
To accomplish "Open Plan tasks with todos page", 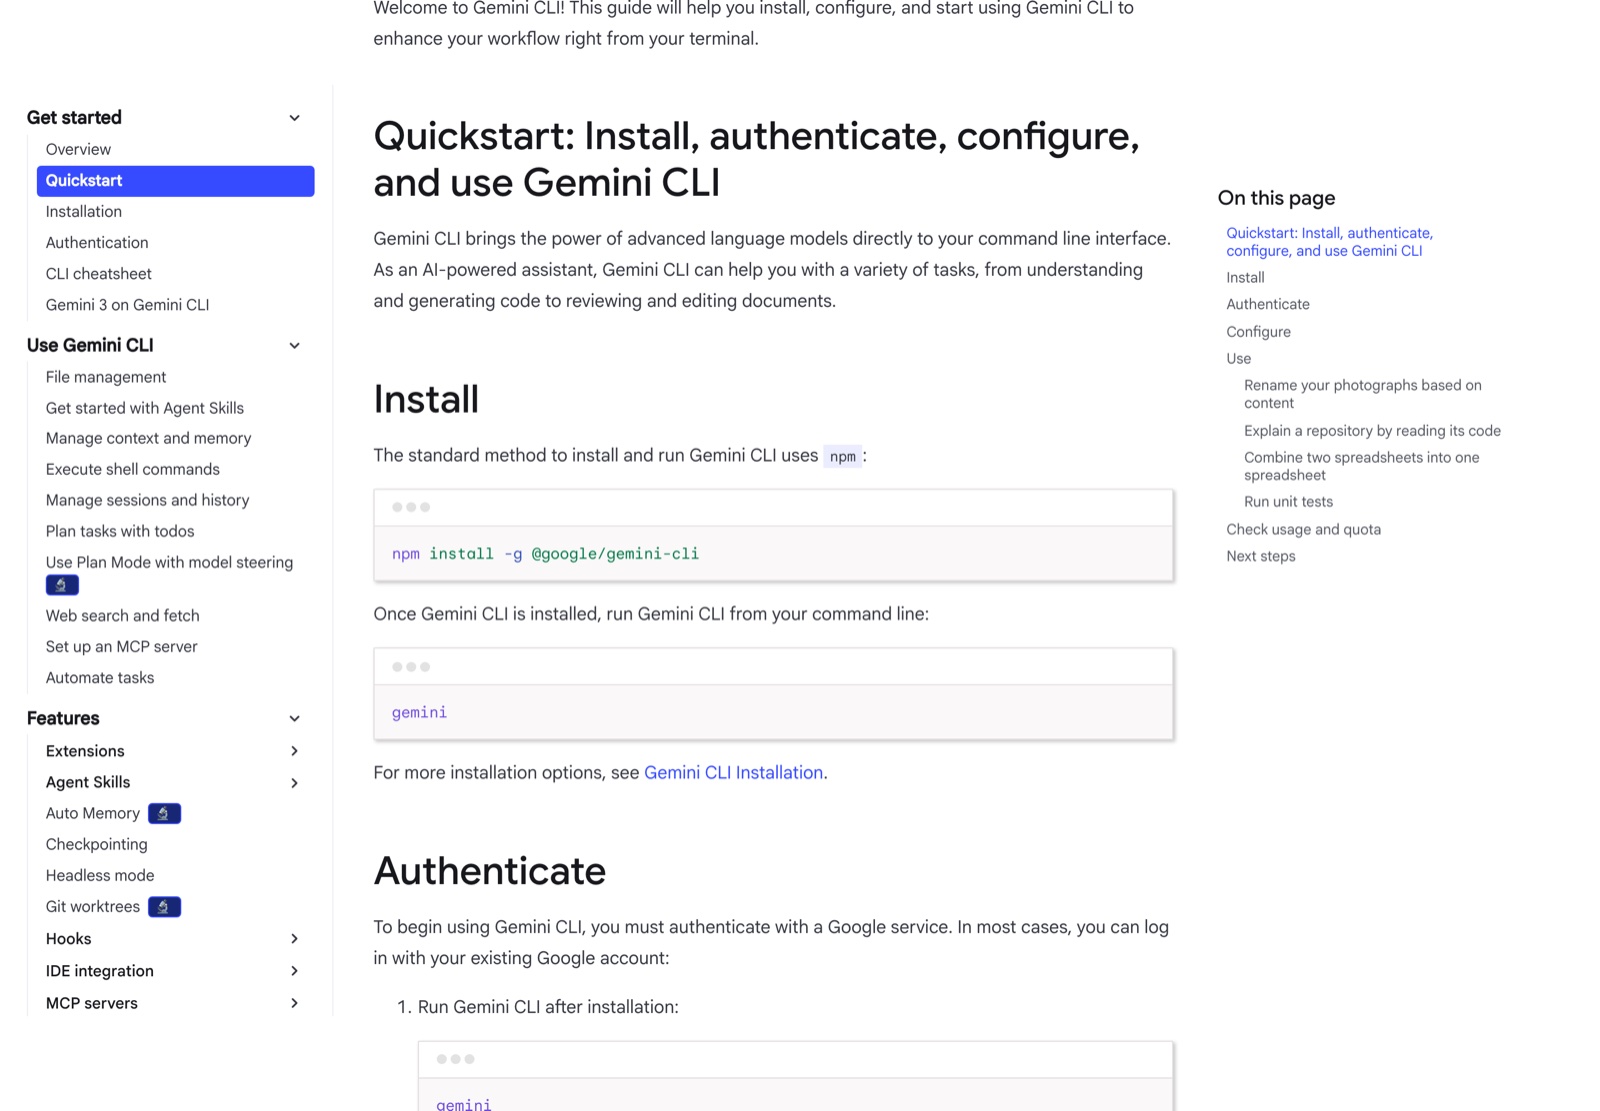I will pos(120,531).
